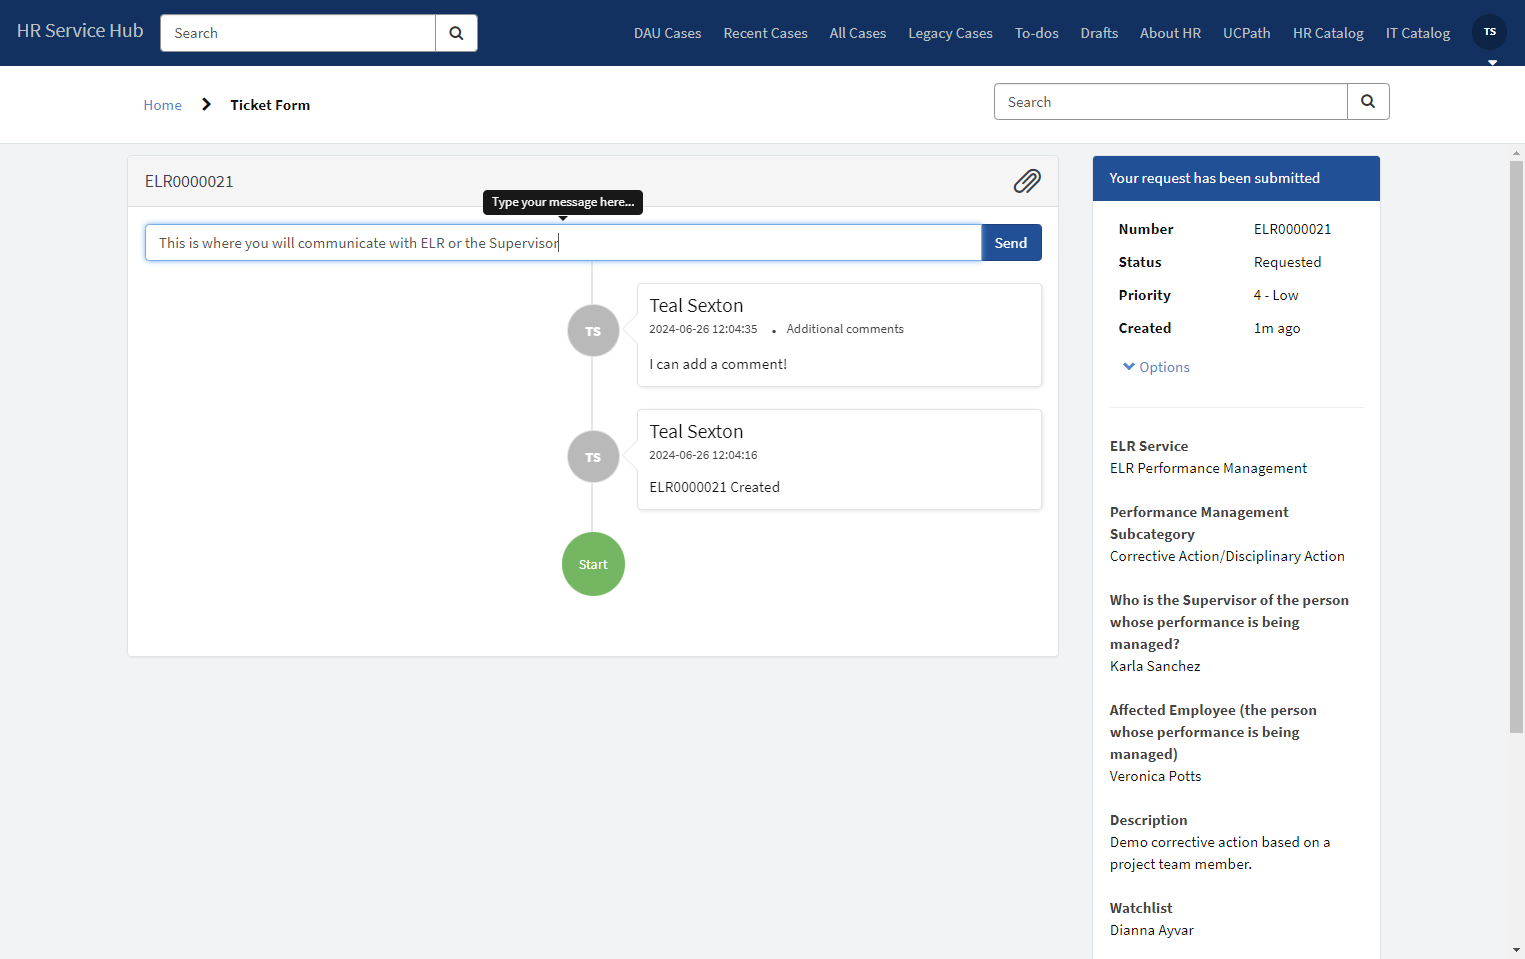Image resolution: width=1525 pixels, height=959 pixels.
Task: Open About HR page
Action: click(1170, 33)
